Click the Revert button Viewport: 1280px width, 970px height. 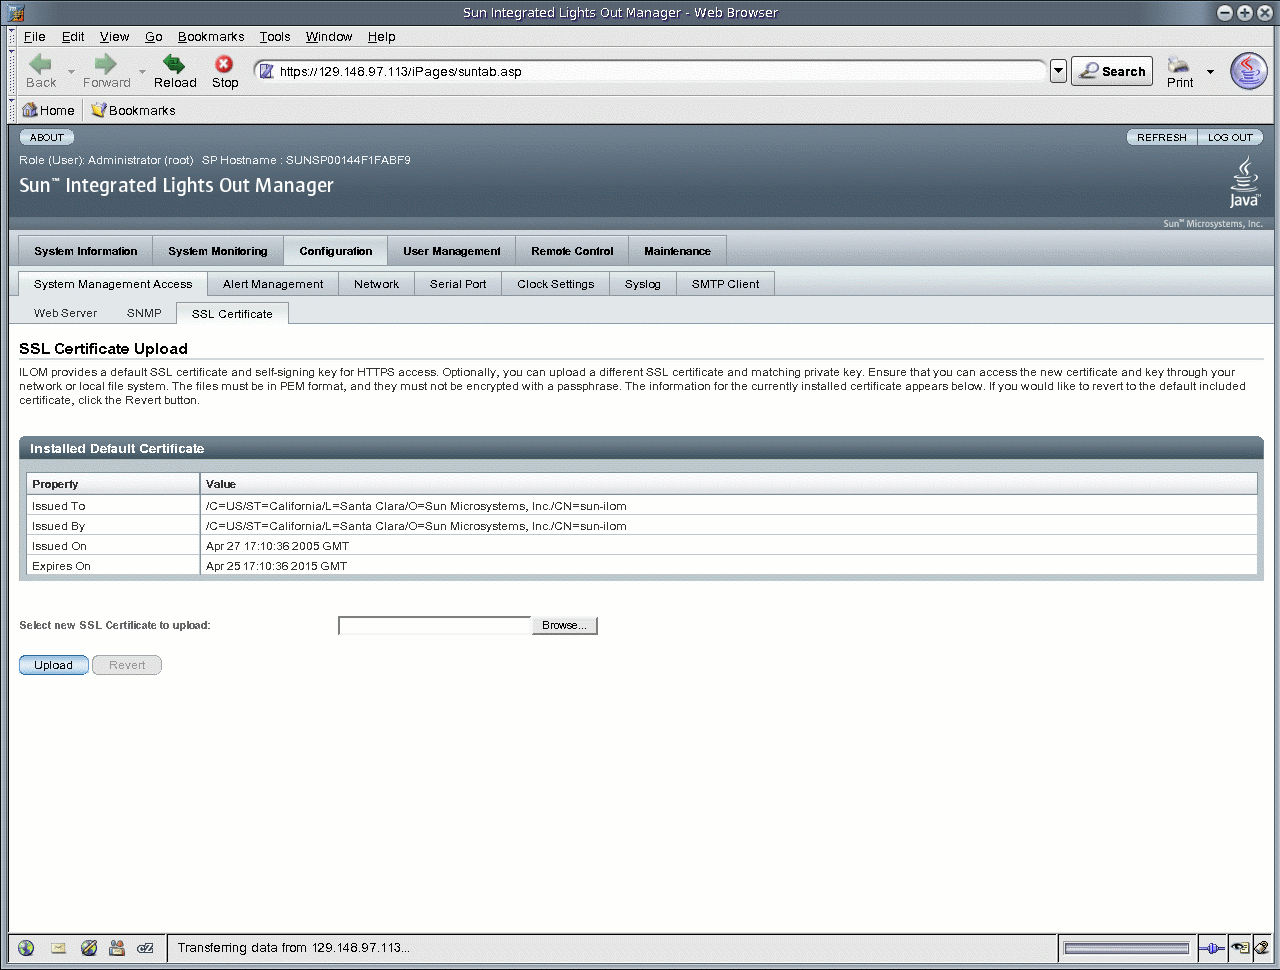point(127,665)
